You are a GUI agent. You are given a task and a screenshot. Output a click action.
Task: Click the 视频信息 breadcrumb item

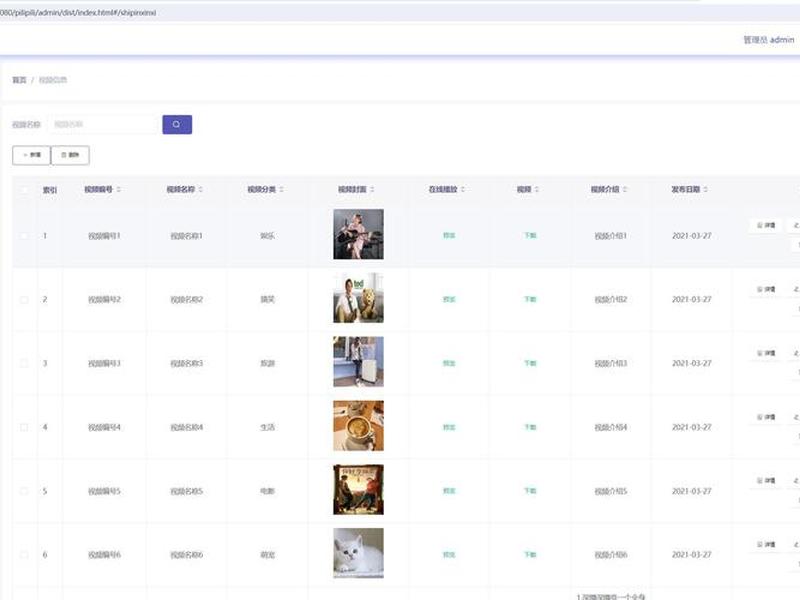(53, 80)
